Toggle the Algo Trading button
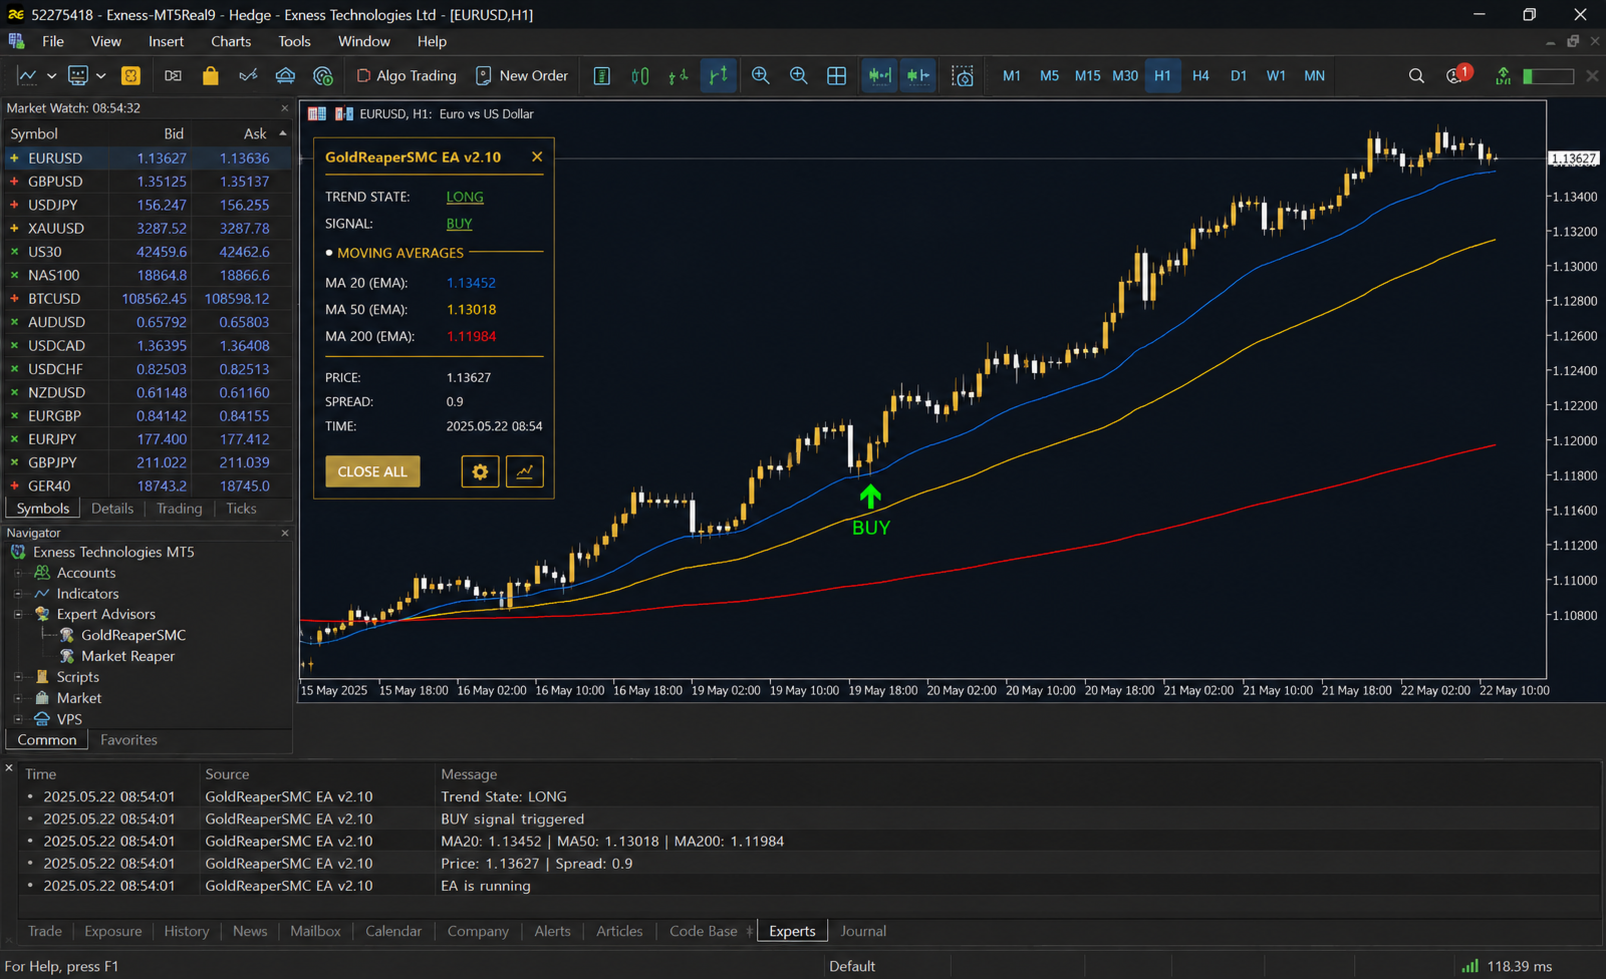 [x=406, y=76]
